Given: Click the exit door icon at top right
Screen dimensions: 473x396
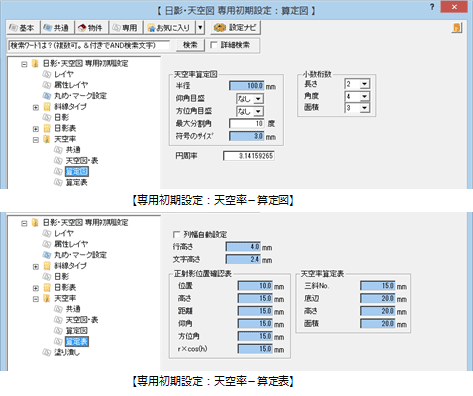Looking at the screenshot, I should point(457,27).
